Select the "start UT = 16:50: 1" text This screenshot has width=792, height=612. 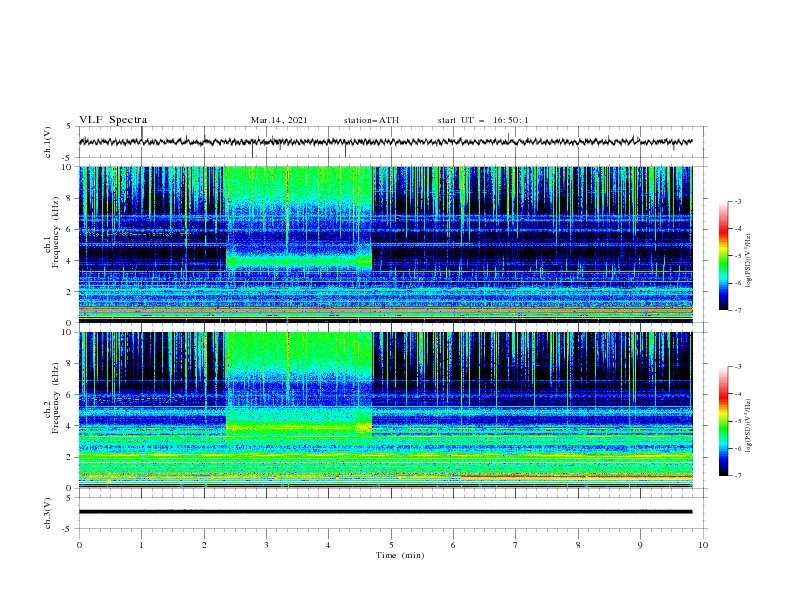(483, 120)
